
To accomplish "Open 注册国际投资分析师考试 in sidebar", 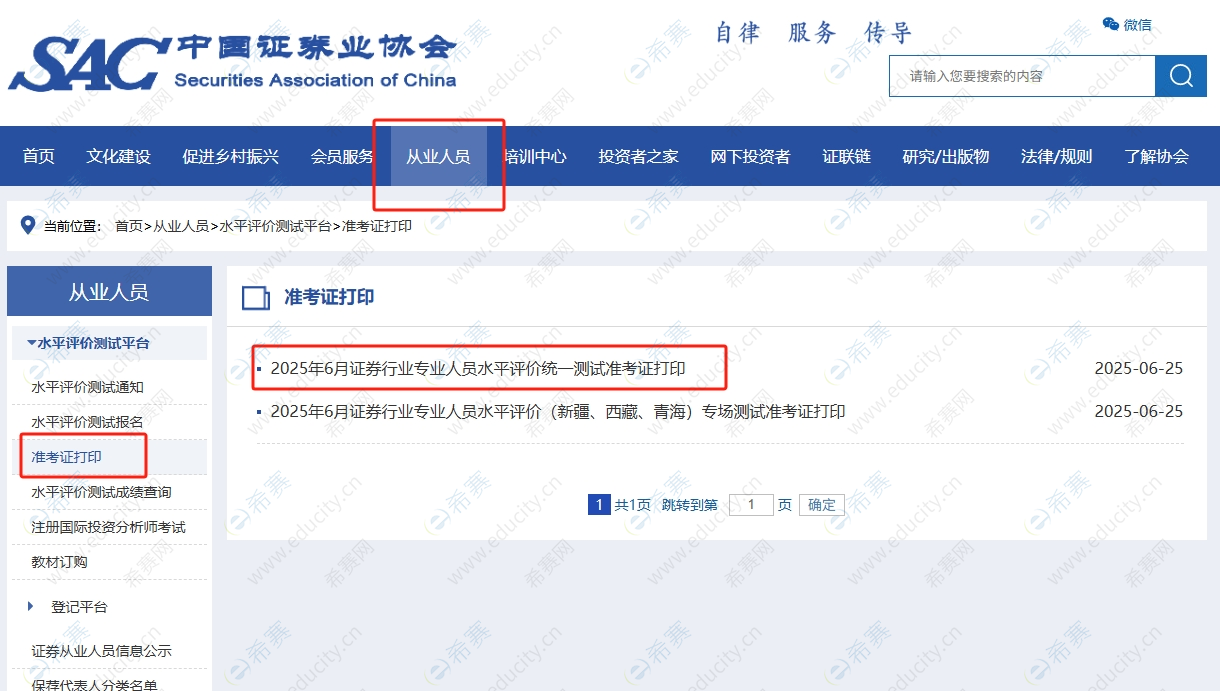I will click(x=108, y=527).
